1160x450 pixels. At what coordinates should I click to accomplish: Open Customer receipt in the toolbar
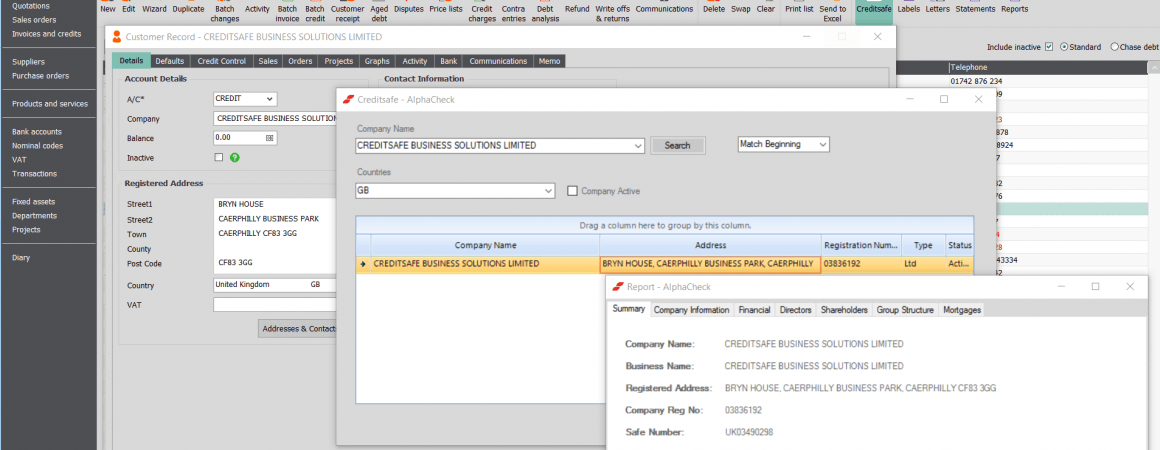348,13
